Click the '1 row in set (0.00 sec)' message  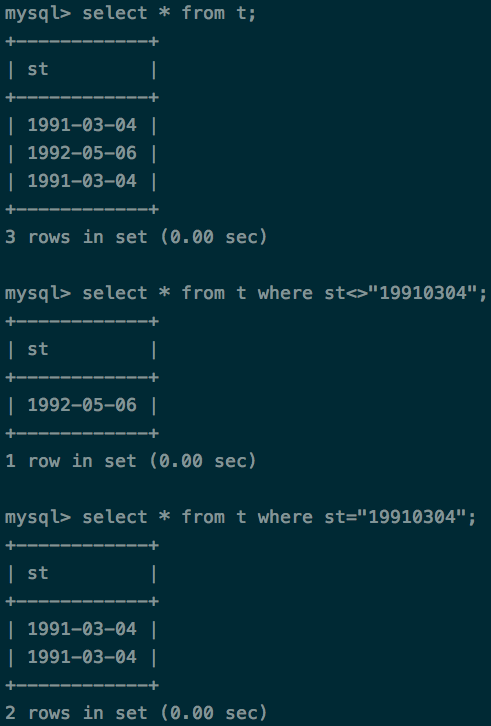pos(131,461)
